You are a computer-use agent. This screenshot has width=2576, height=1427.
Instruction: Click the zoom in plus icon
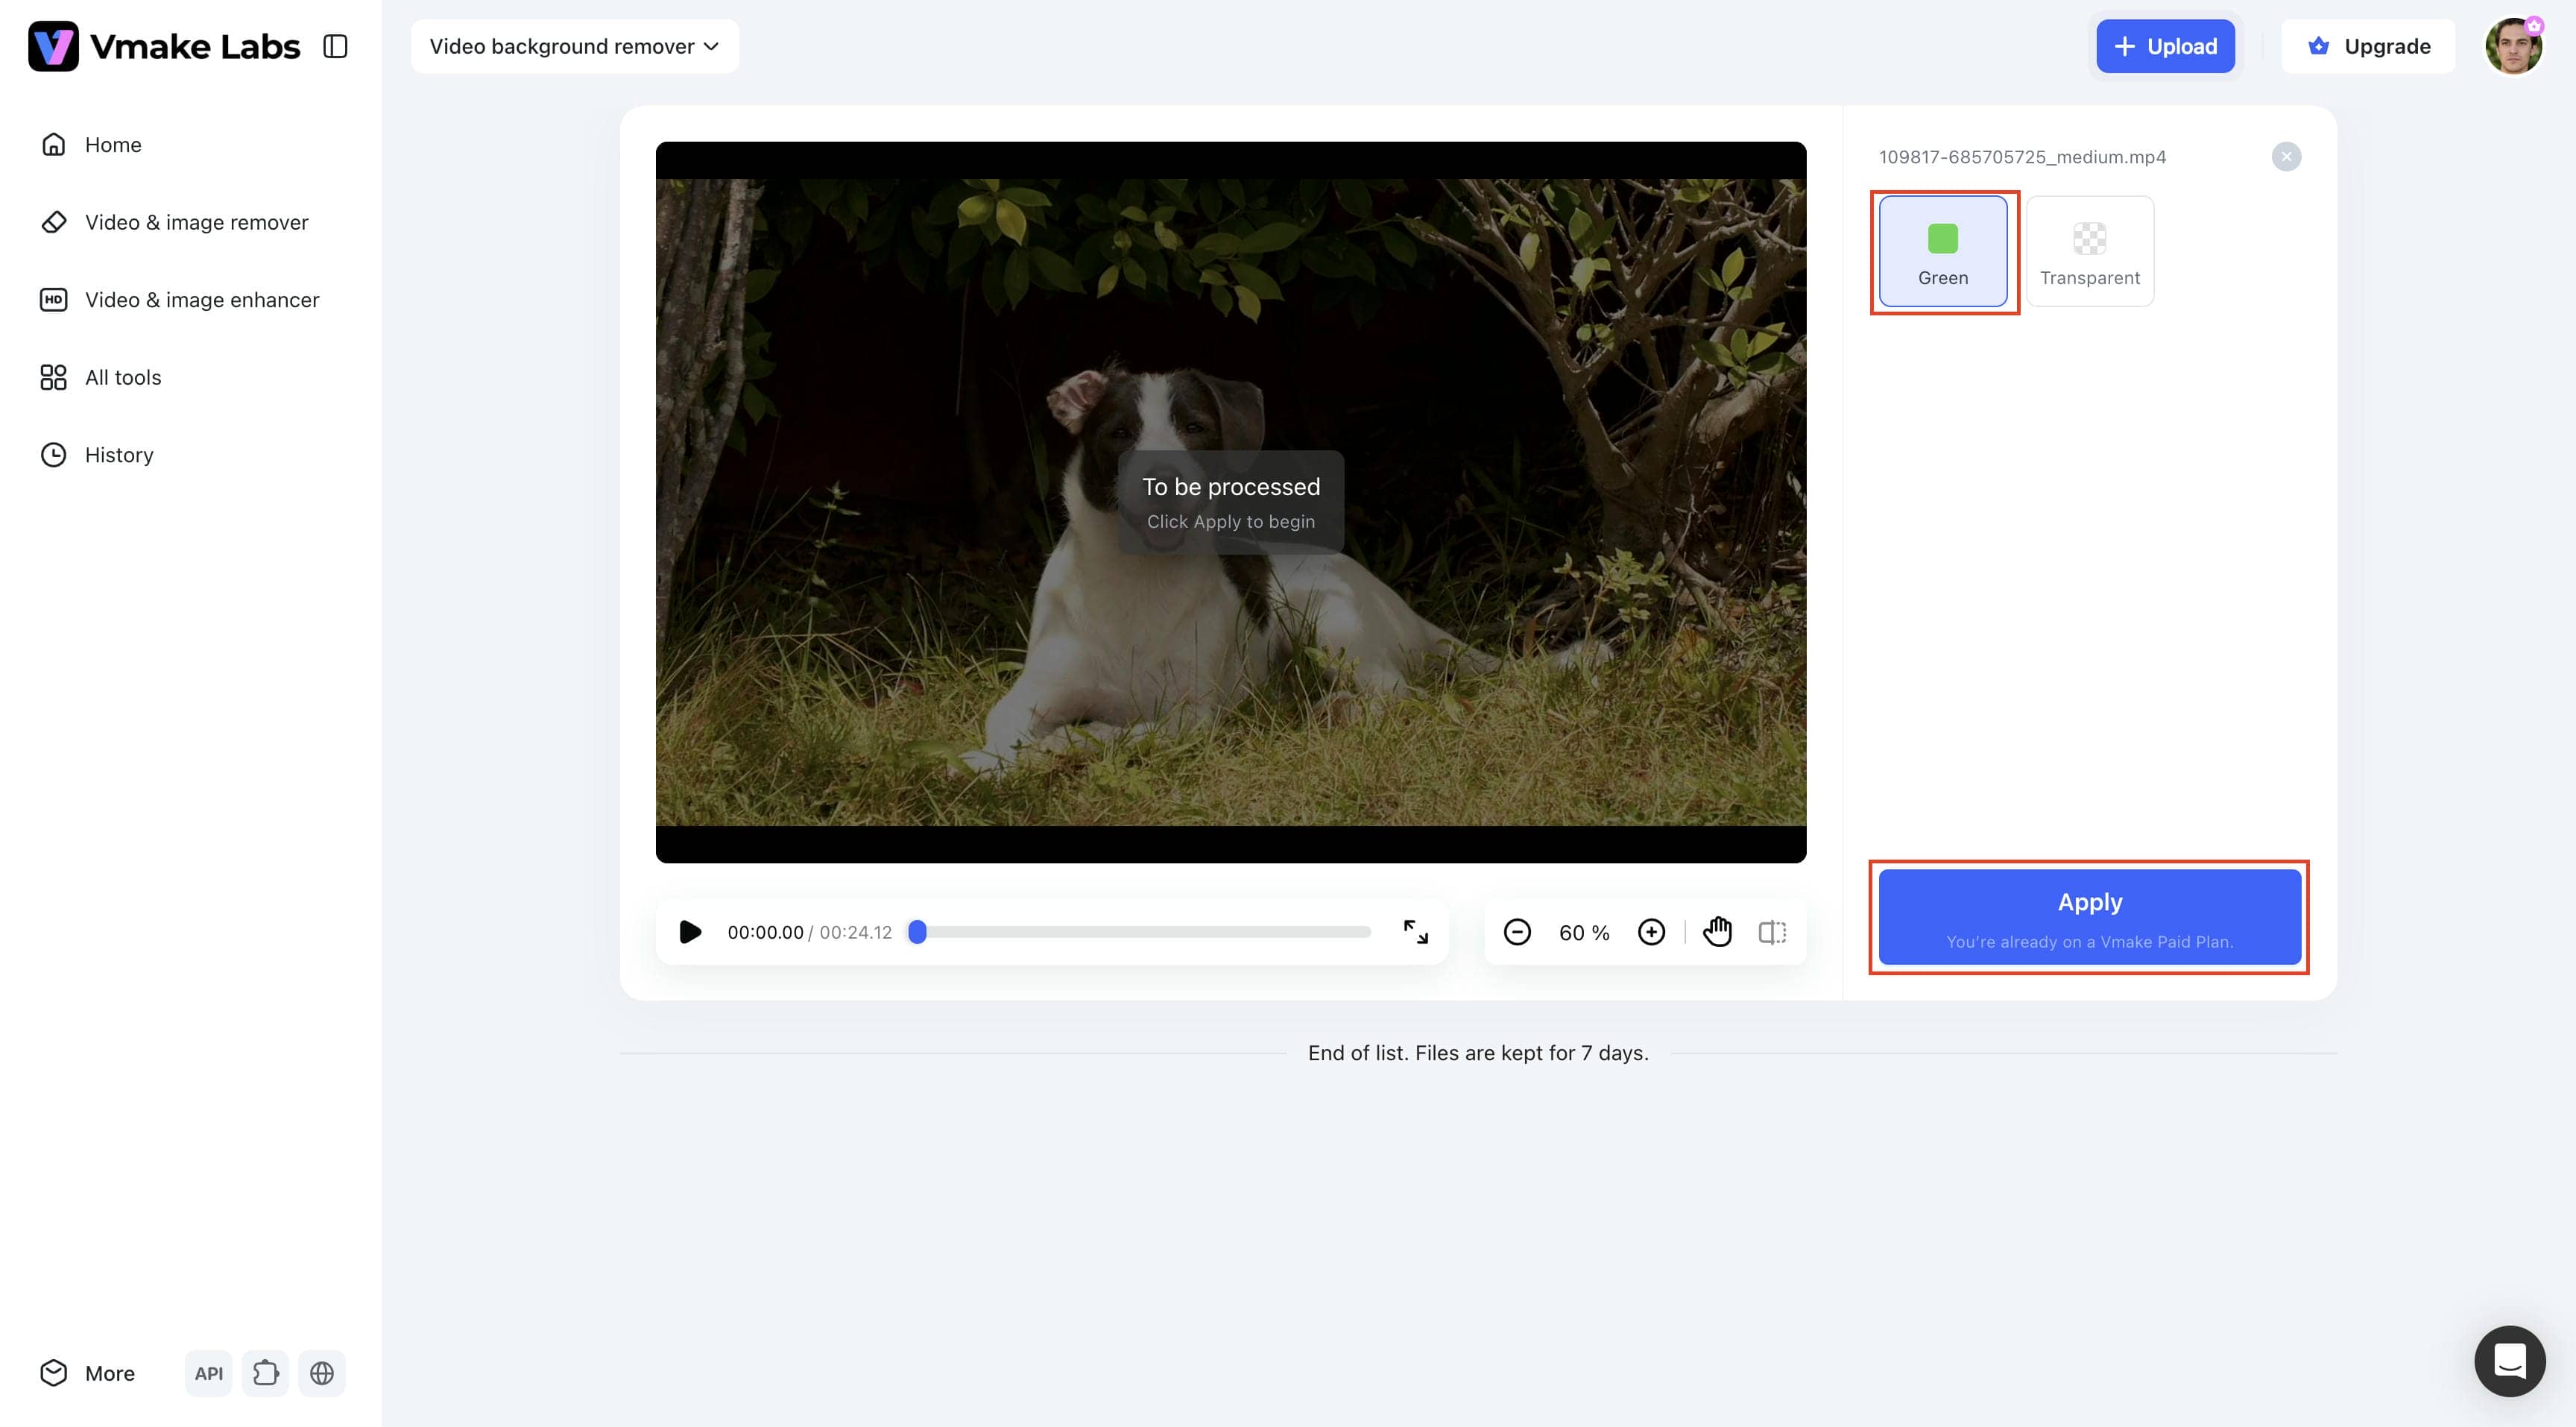click(1651, 932)
